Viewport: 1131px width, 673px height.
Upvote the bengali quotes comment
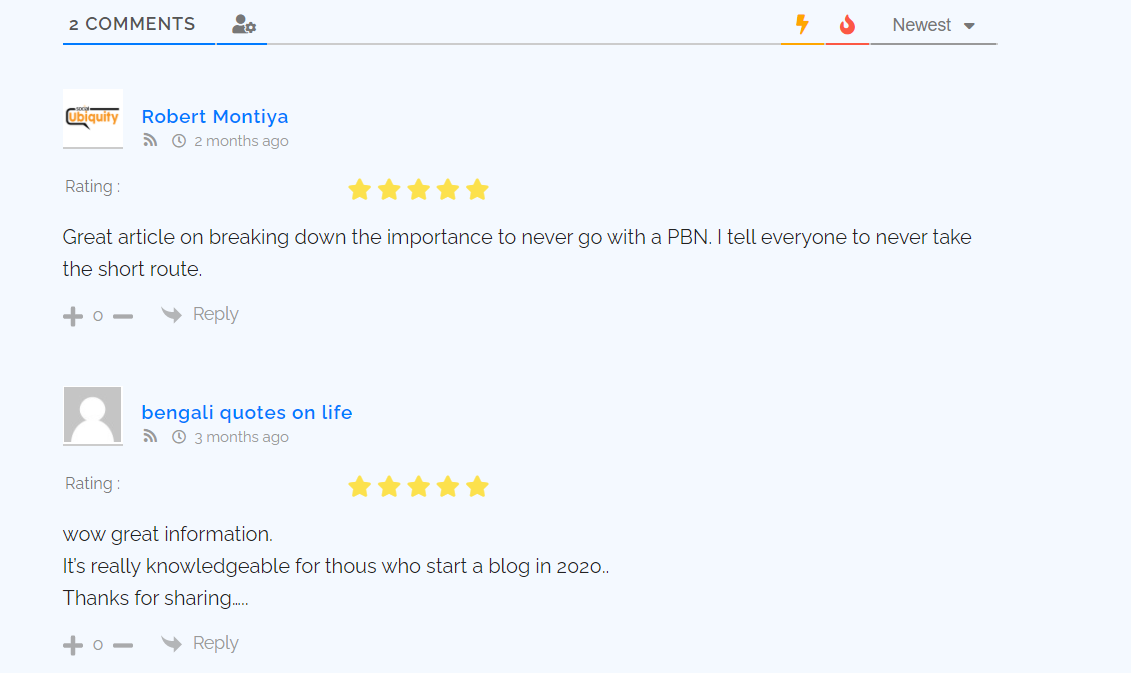tap(73, 645)
